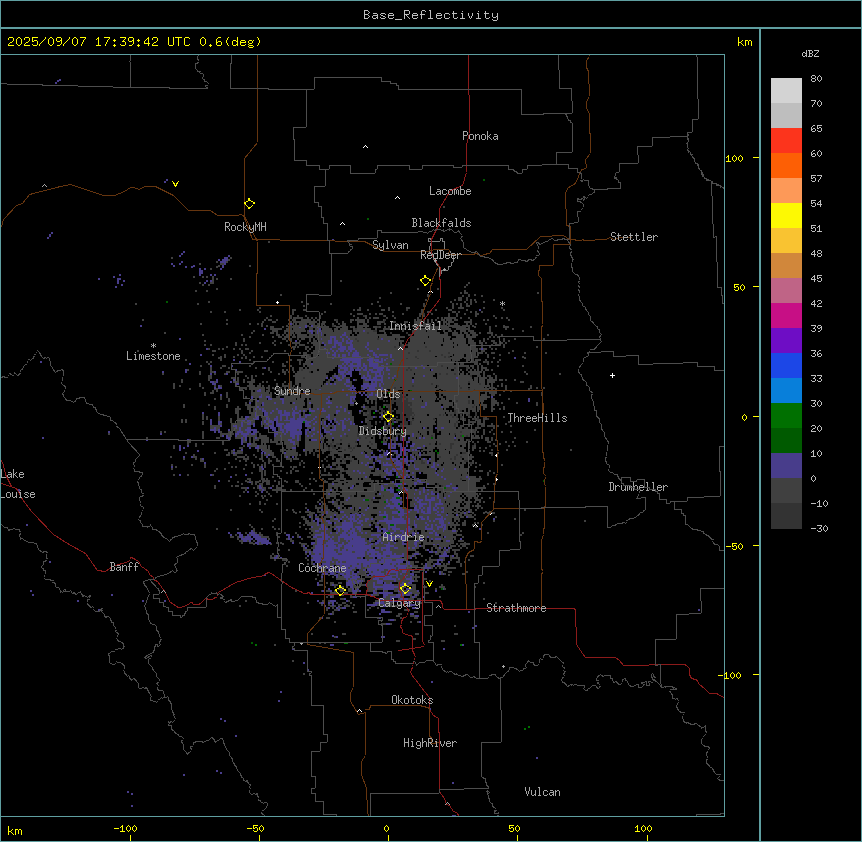Image resolution: width=862 pixels, height=842 pixels.
Task: Click the green 30 dBZ legend swatch
Action: (x=786, y=416)
